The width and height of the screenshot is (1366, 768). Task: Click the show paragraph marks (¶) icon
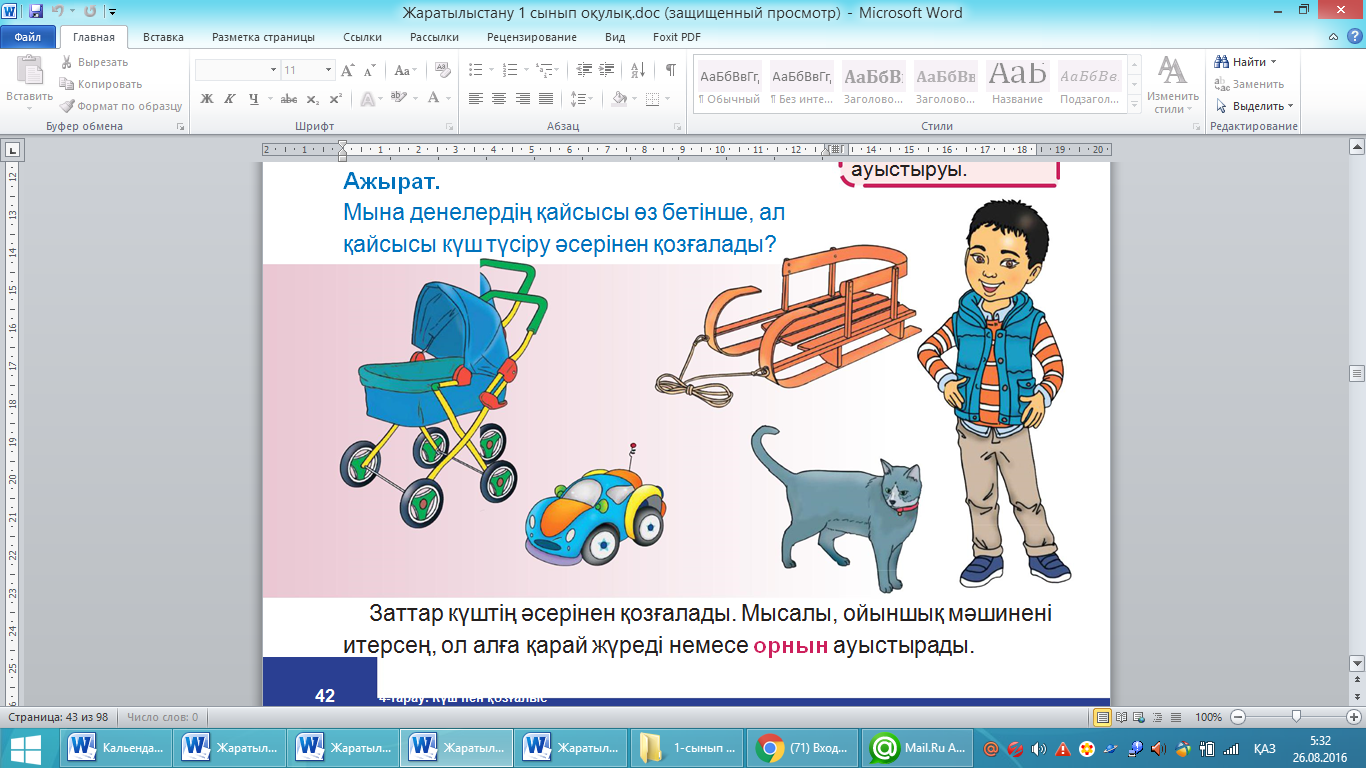(x=670, y=70)
